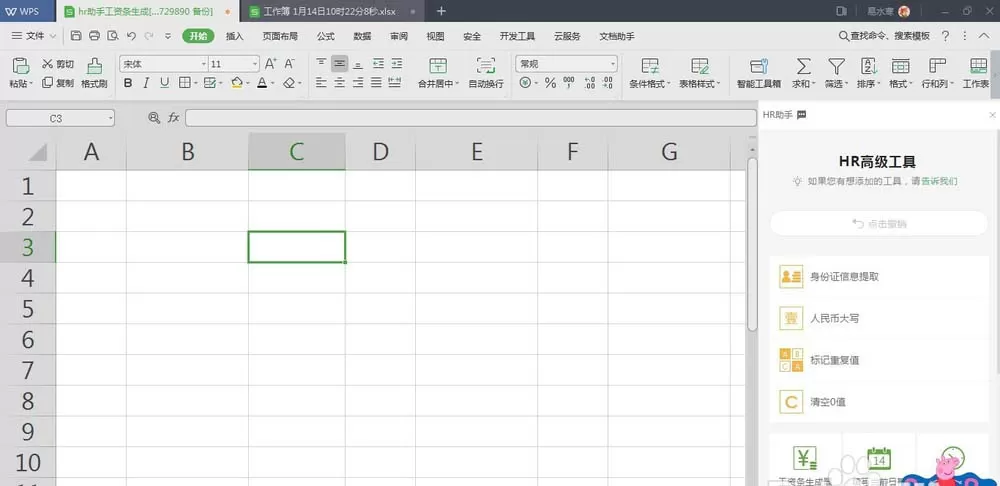Toggle middle vertical alignment
This screenshot has width=1000, height=486.
click(340, 64)
